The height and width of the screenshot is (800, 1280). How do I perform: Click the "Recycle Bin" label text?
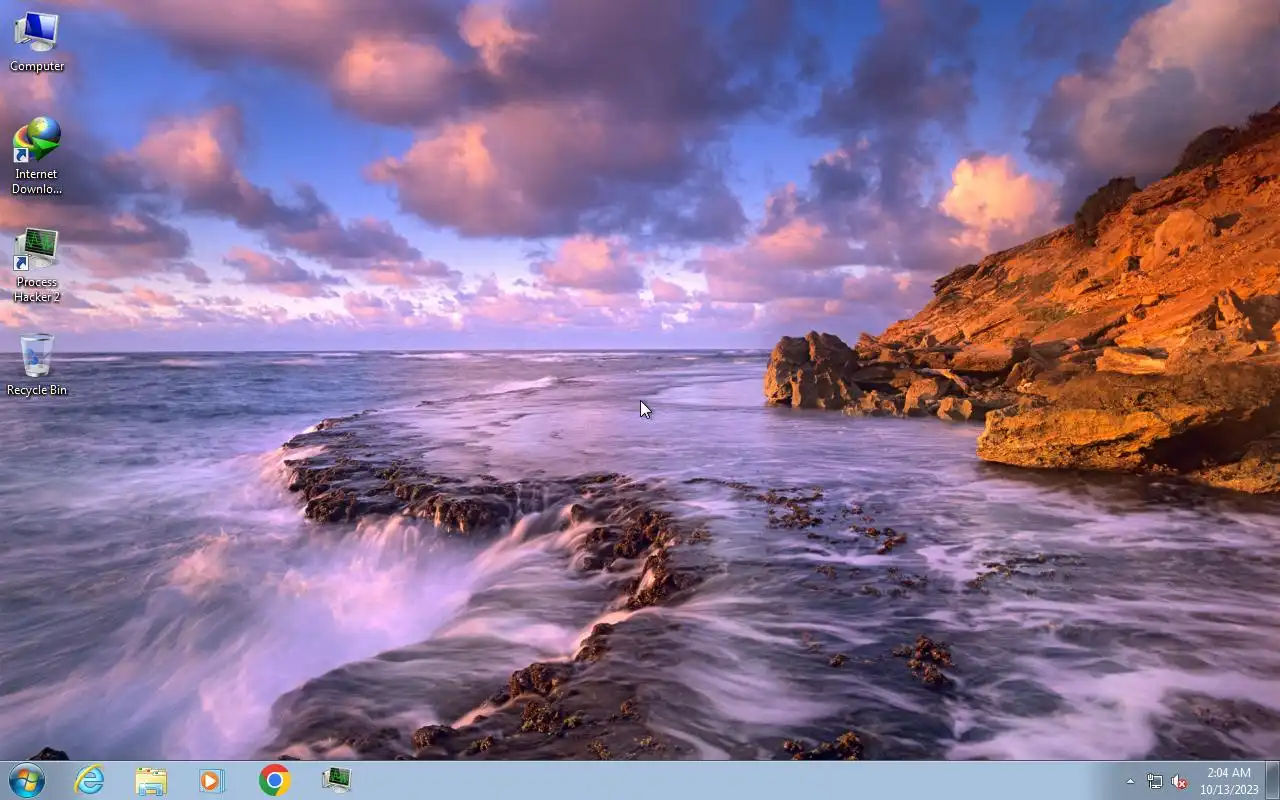pos(37,390)
